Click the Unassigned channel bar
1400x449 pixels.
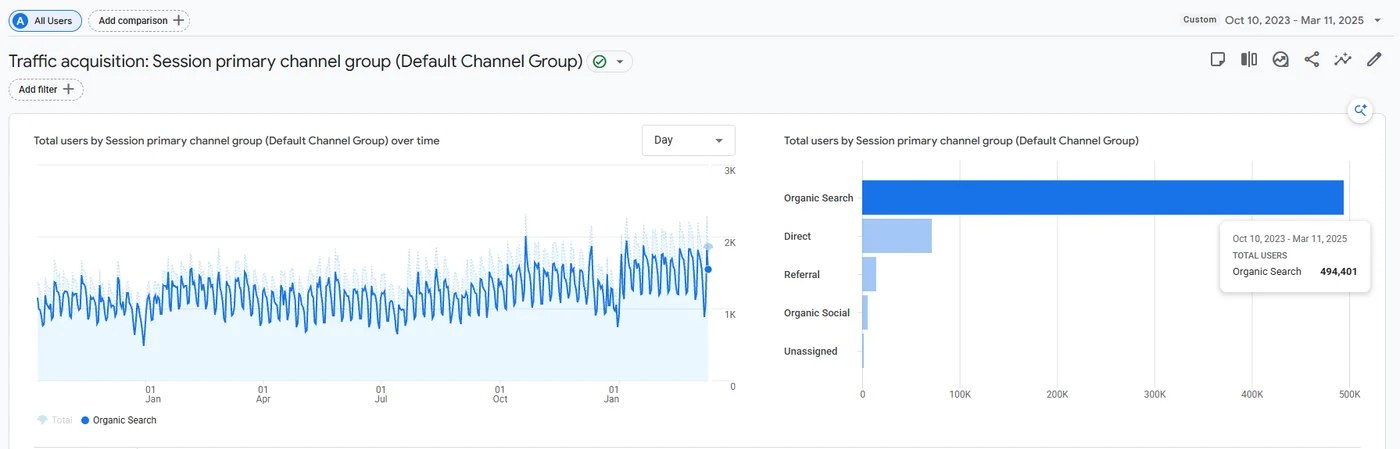pyautogui.click(x=863, y=351)
